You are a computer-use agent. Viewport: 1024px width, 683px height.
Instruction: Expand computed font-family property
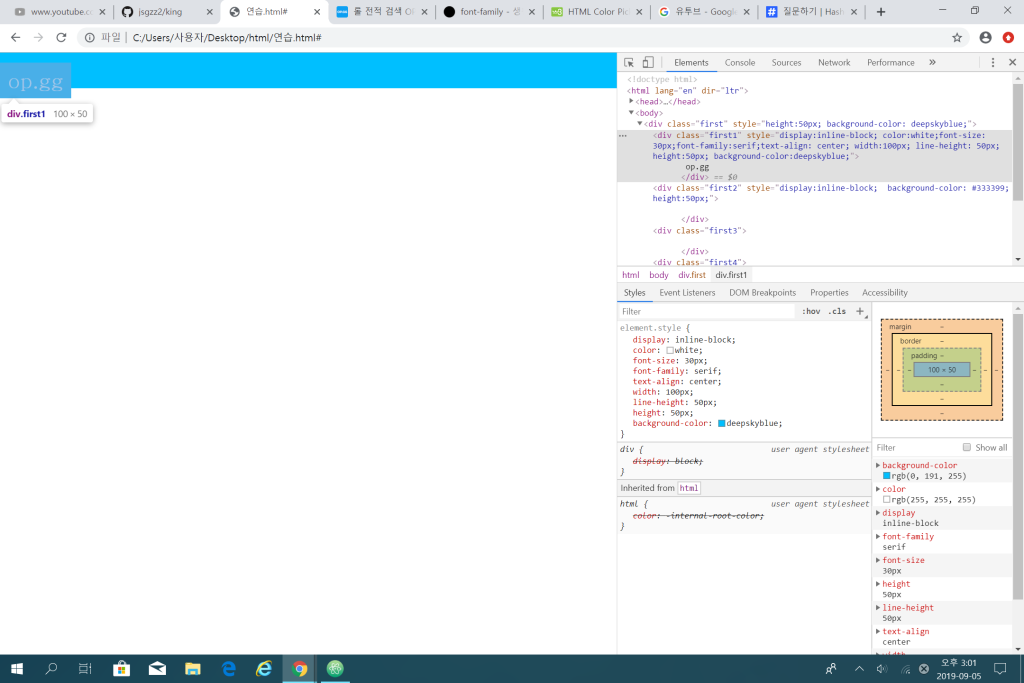(878, 536)
